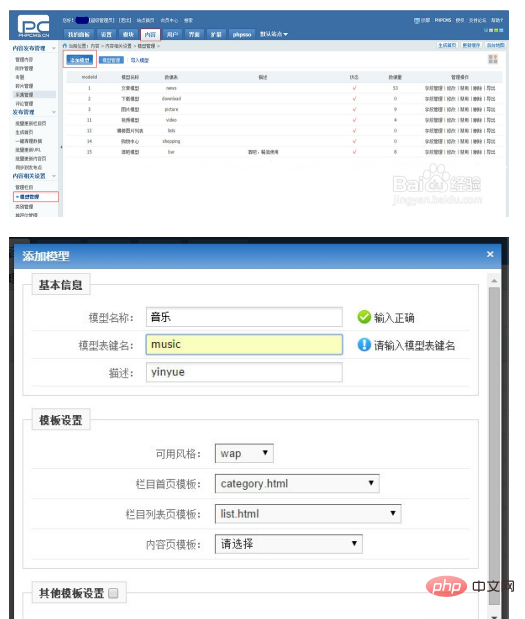Click the 'news' table cell

pos(171,88)
